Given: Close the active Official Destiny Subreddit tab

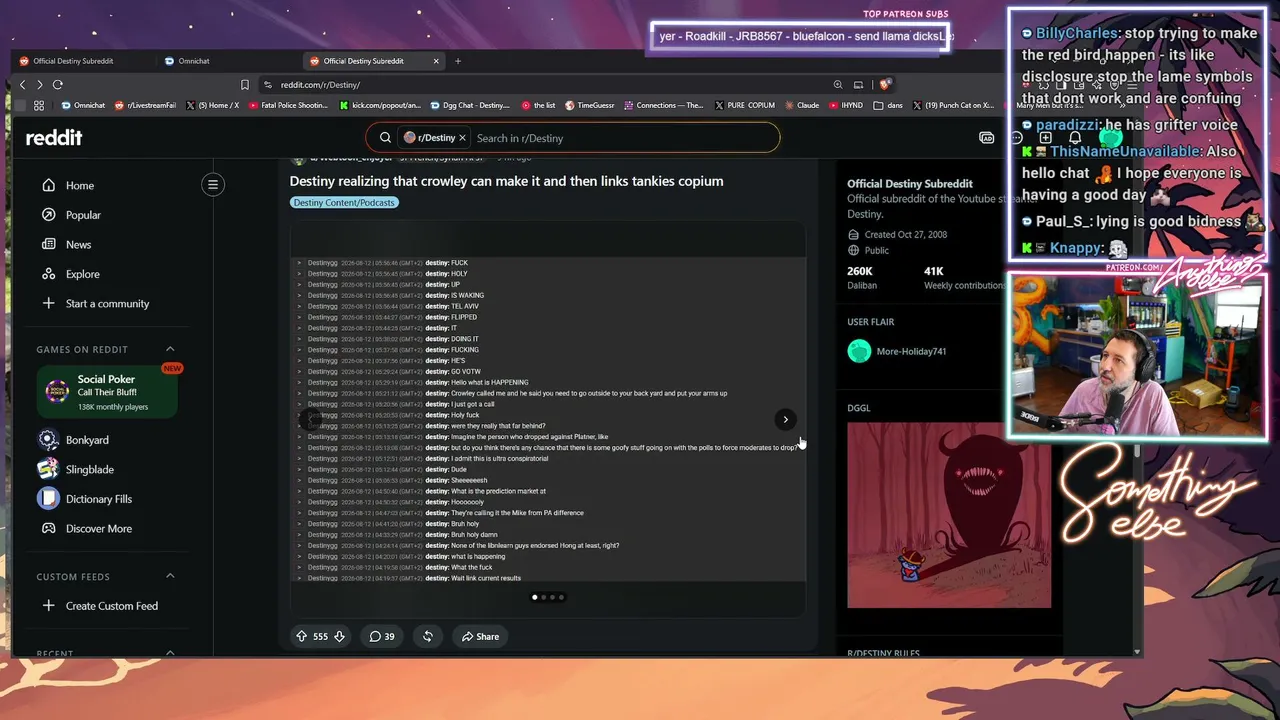Looking at the screenshot, I should pos(436,61).
